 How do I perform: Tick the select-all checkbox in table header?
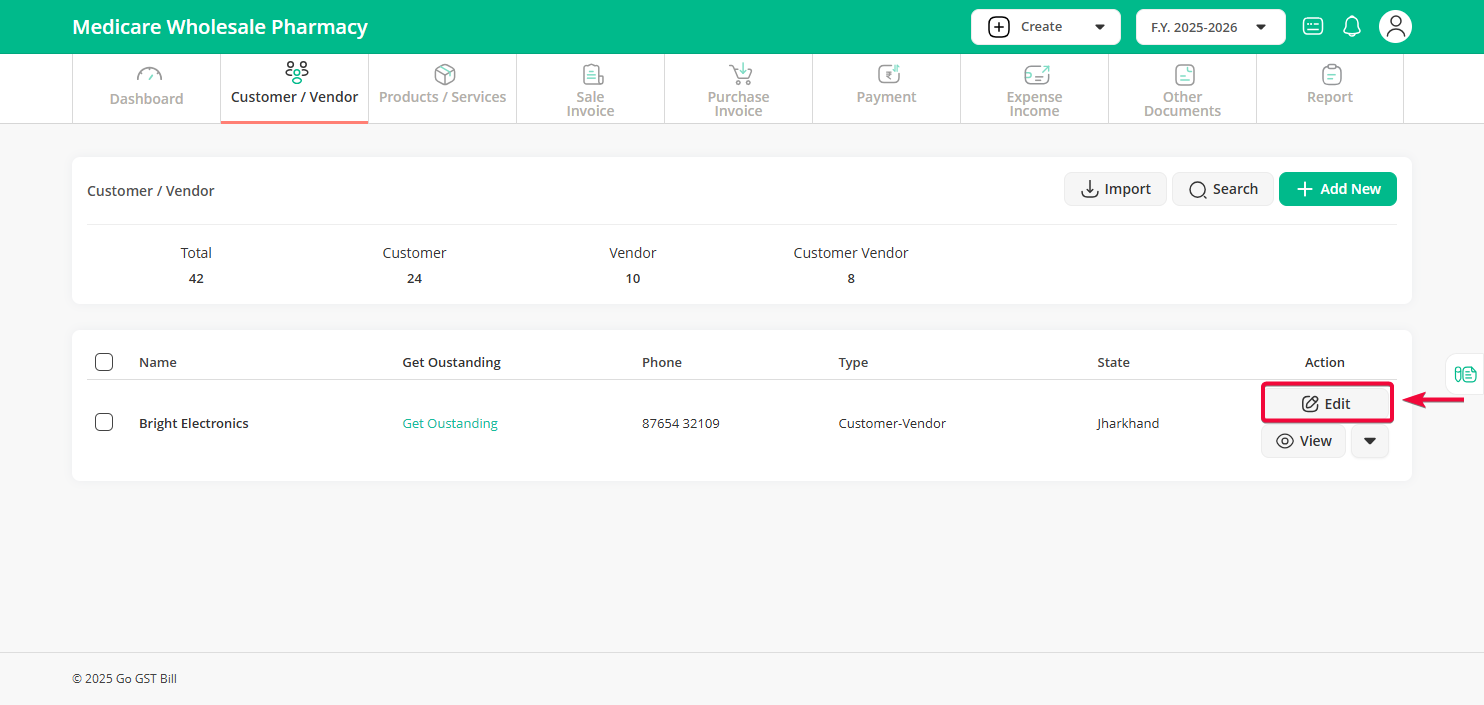(x=104, y=362)
